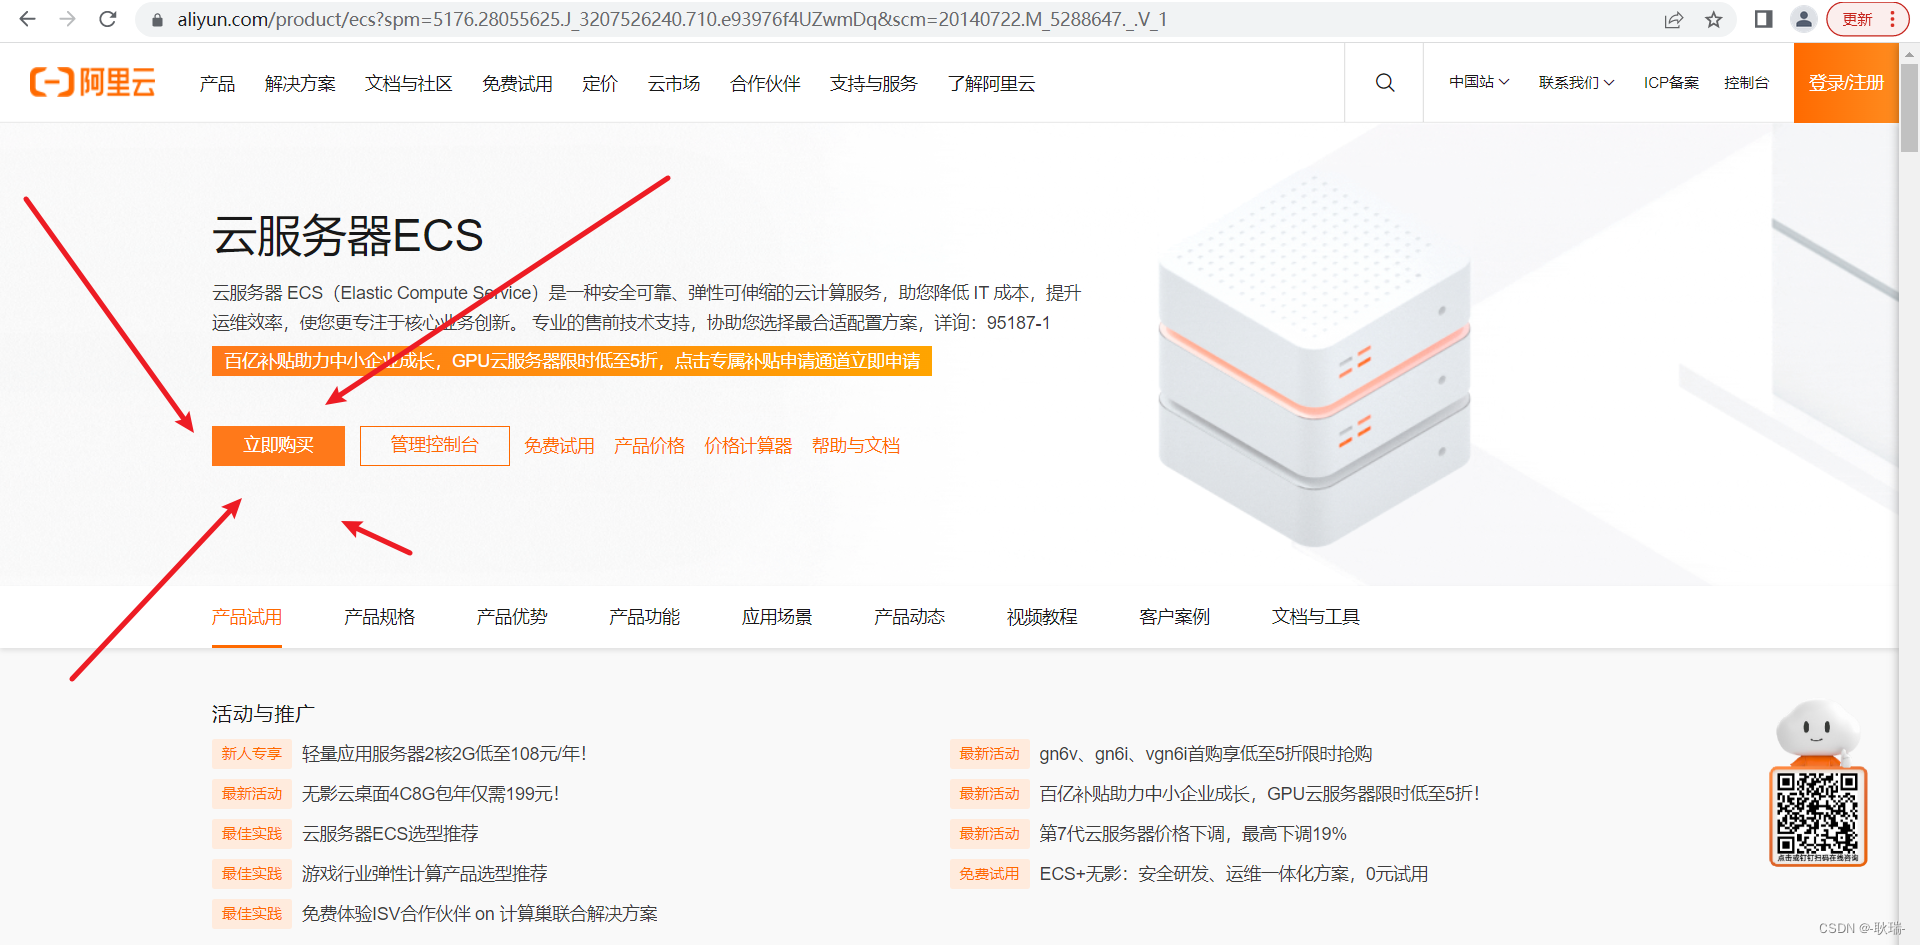Click the page vertical scrollbar thumb
The height and width of the screenshot is (945, 1920).
[x=1909, y=108]
